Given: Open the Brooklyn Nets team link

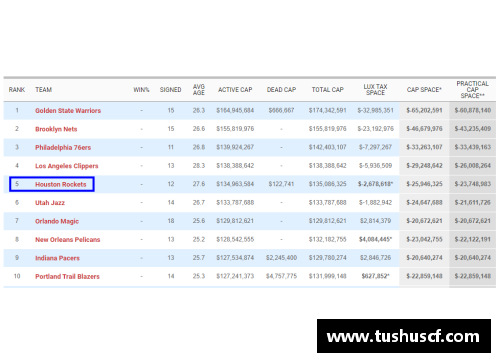Looking at the screenshot, I should [56, 129].
